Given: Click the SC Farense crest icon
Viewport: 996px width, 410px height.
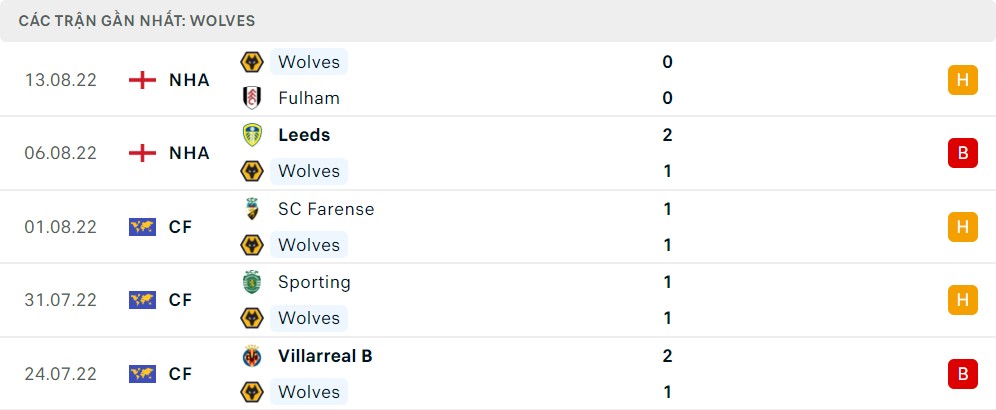Looking at the screenshot, I should coord(252,208).
